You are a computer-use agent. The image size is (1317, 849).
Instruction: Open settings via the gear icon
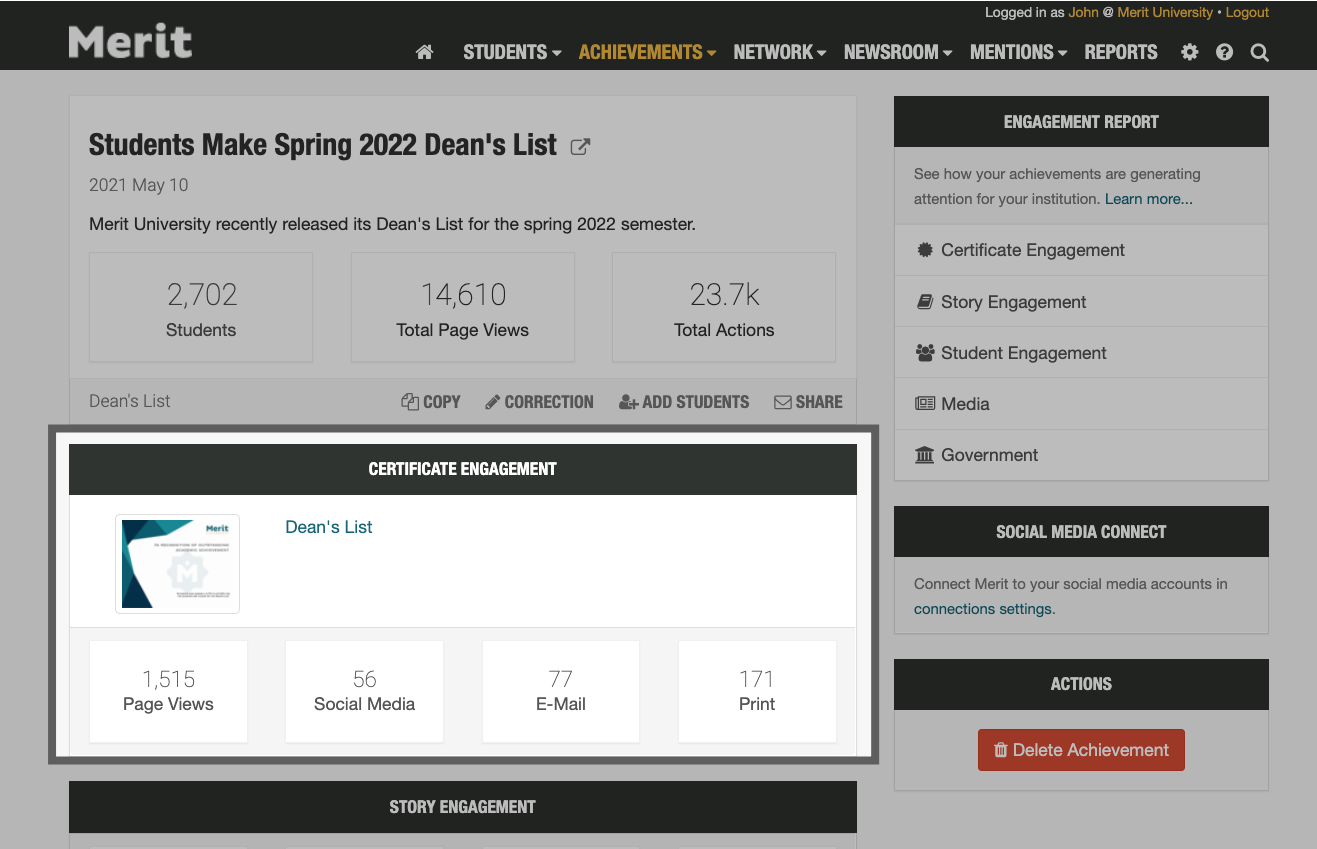click(1189, 52)
